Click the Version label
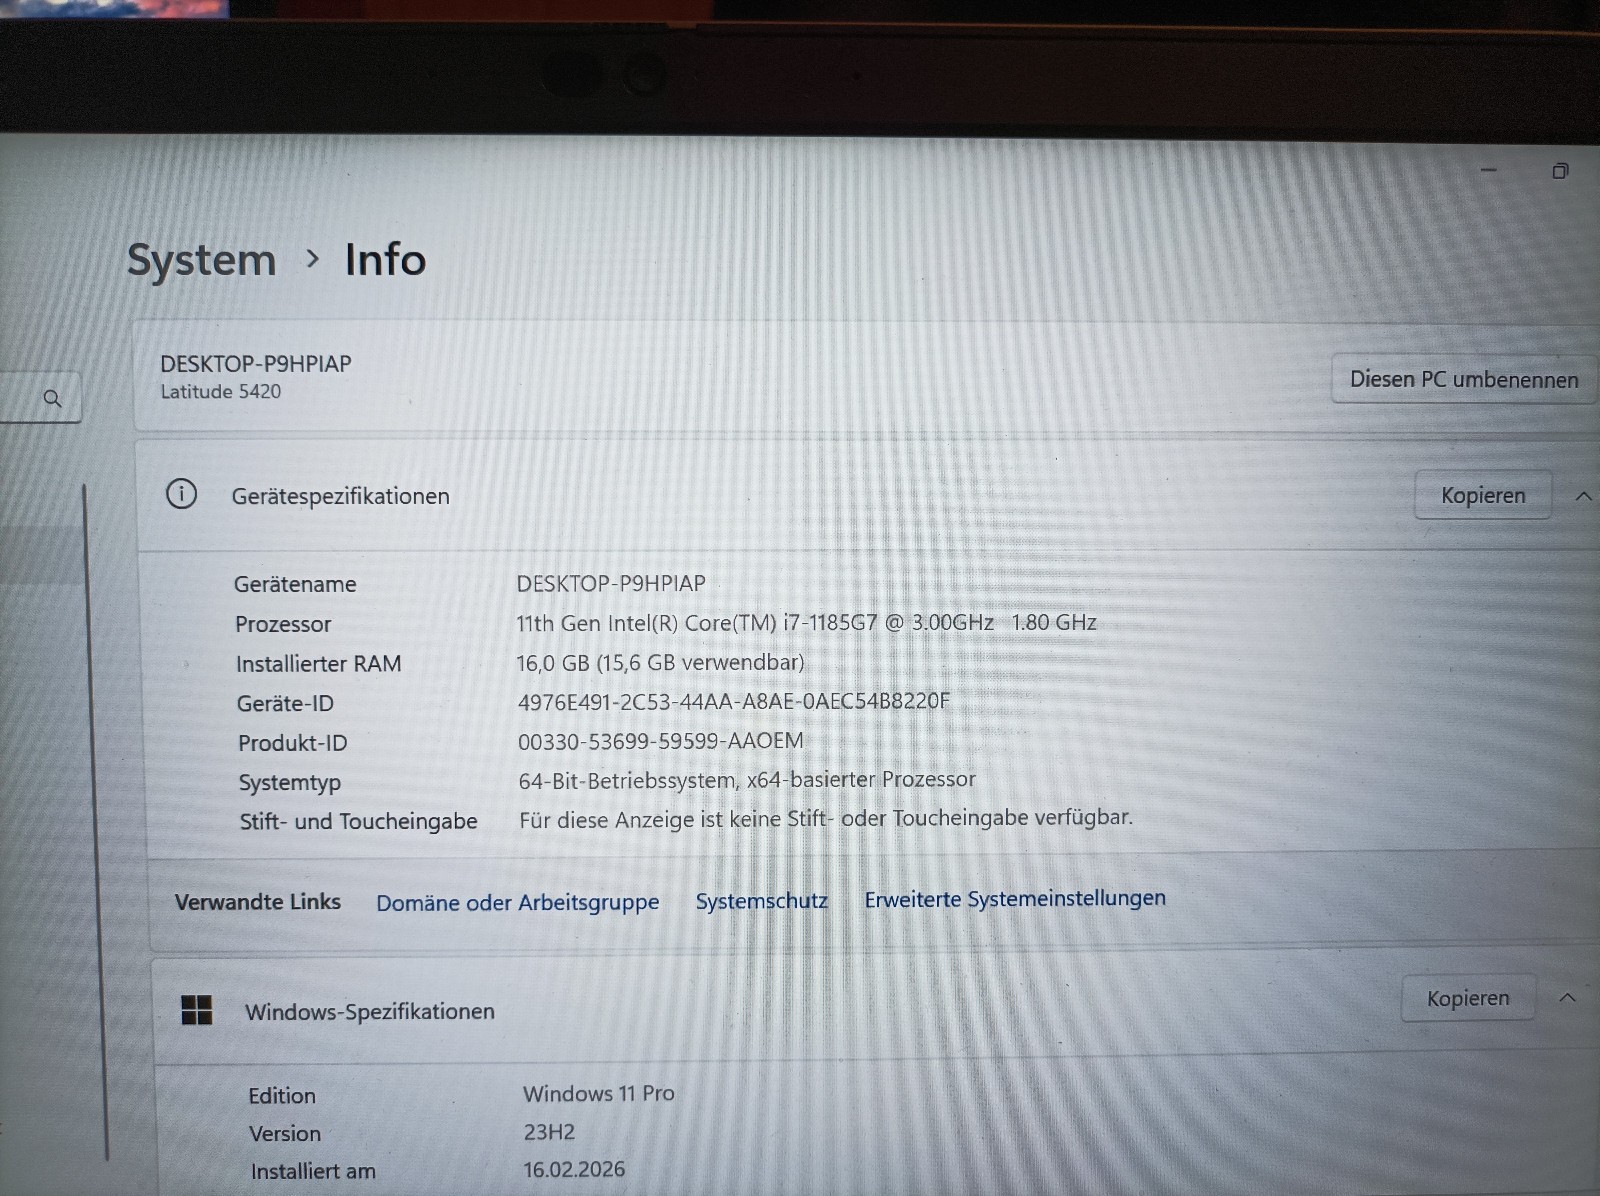The width and height of the screenshot is (1600, 1196). tap(285, 1134)
